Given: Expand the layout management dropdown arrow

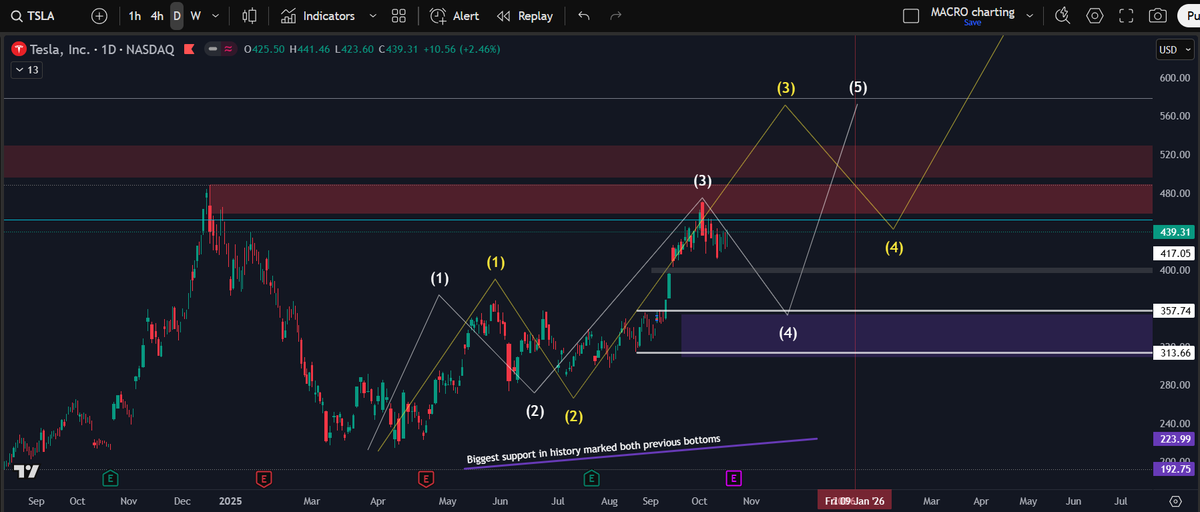Looking at the screenshot, I should pos(1030,16).
